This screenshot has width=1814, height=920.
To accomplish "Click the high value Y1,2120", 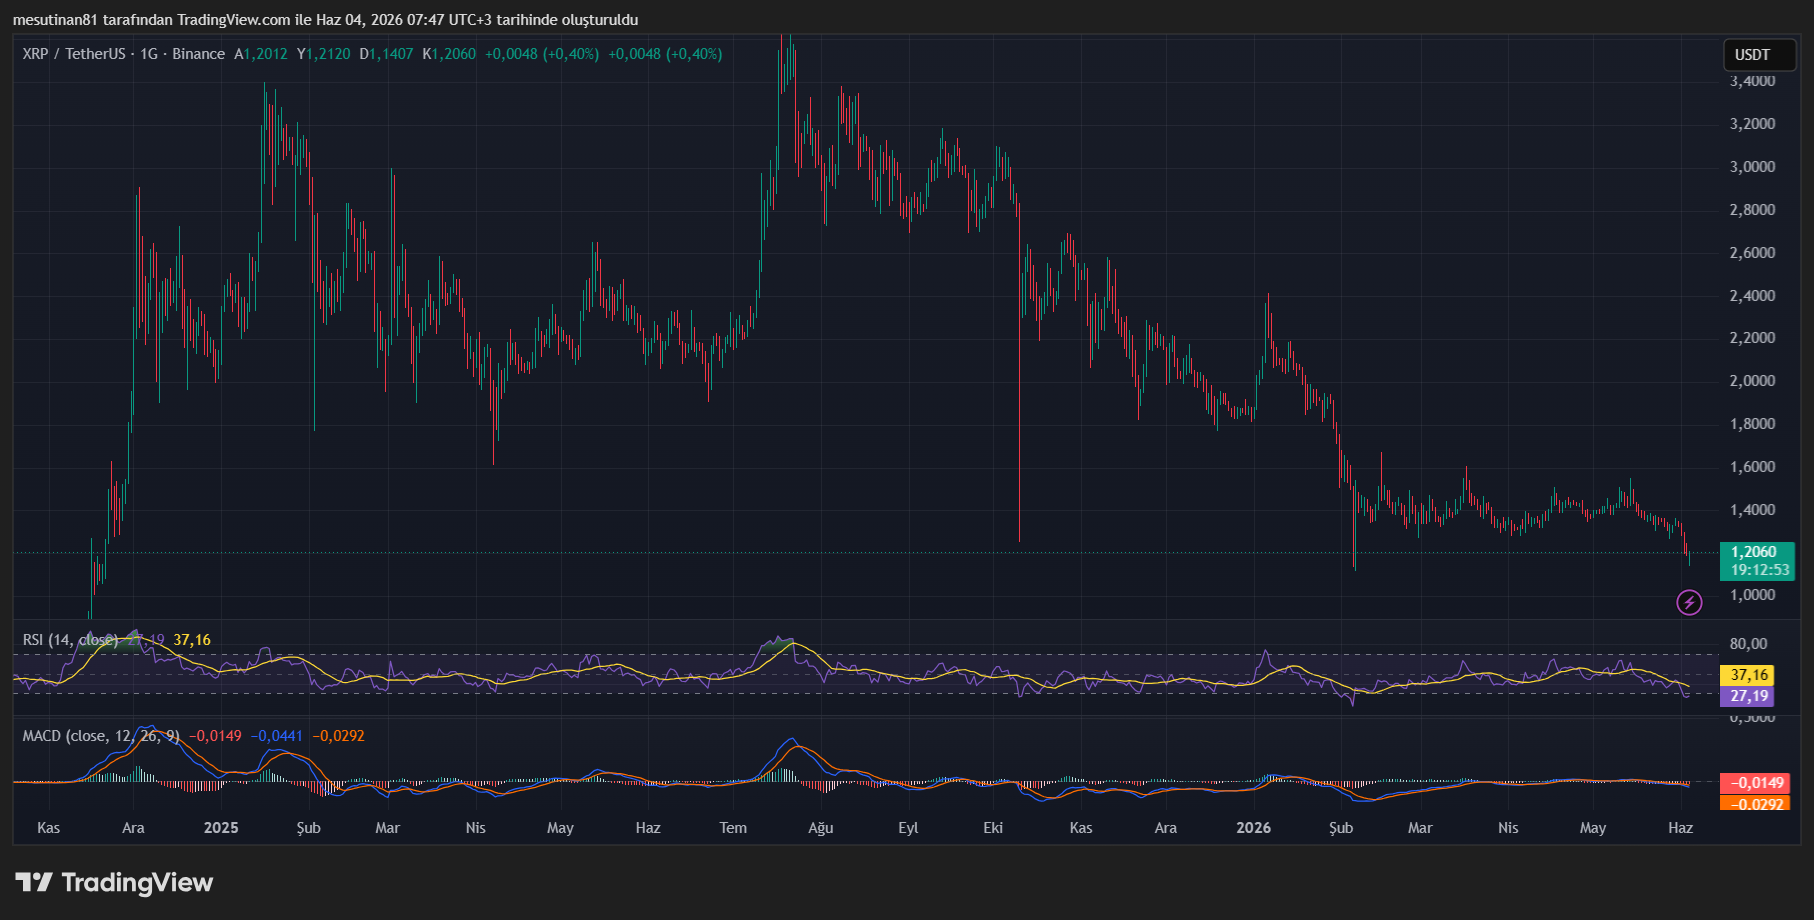I will (324, 54).
